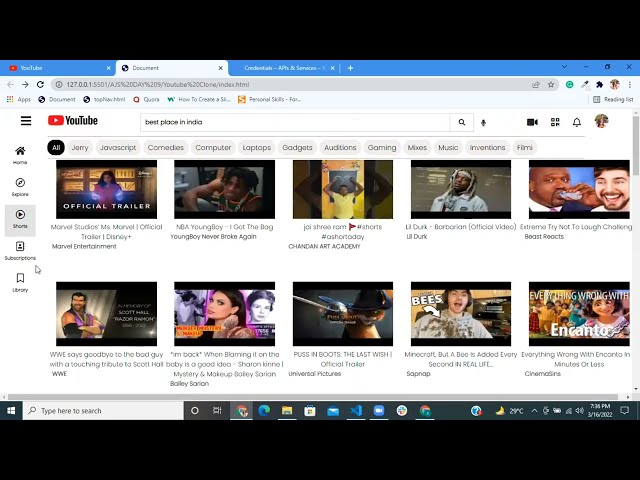Screen dimensions: 640x480
Task: Bookmark this page with the star
Action: coord(551,84)
